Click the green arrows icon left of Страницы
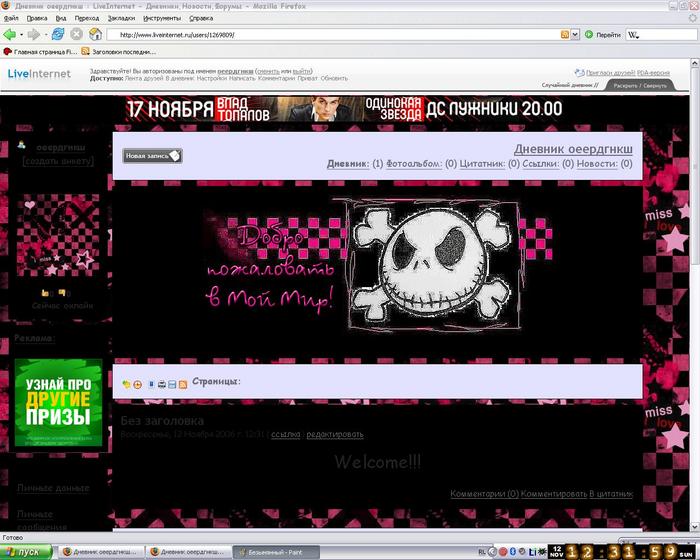This screenshot has width=700, height=560. pyautogui.click(x=126, y=384)
